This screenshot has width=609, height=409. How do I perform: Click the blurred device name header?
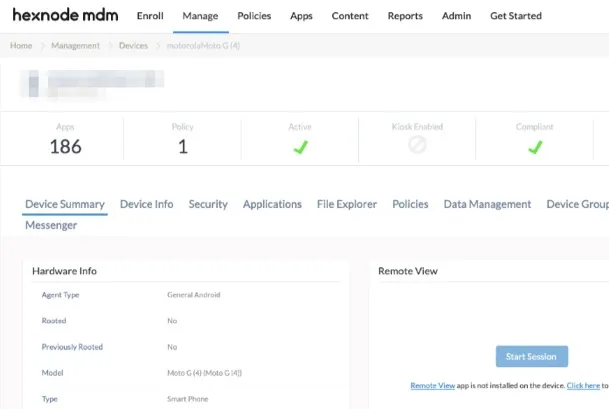tap(92, 84)
